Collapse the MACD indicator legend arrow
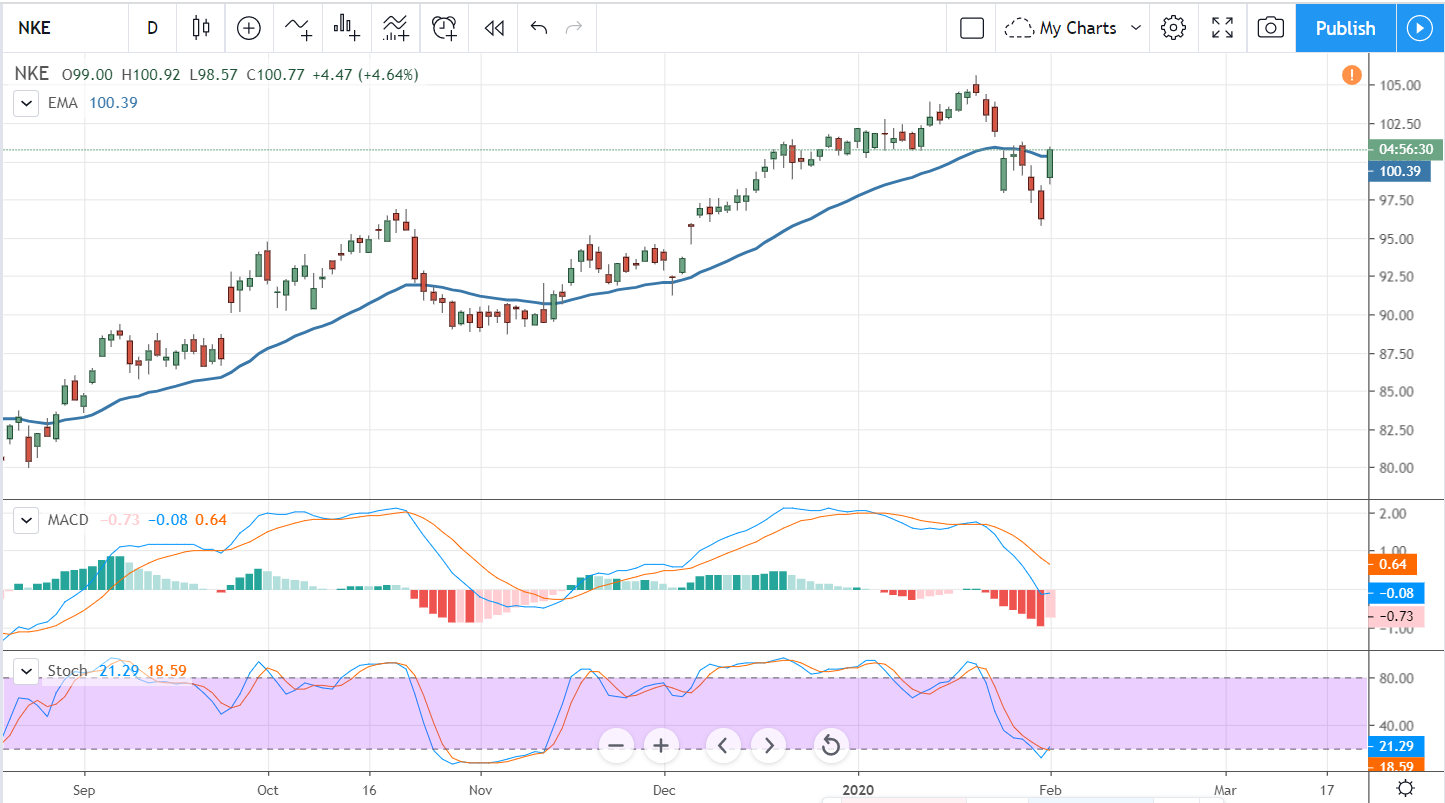The image size is (1445, 803). click(26, 520)
